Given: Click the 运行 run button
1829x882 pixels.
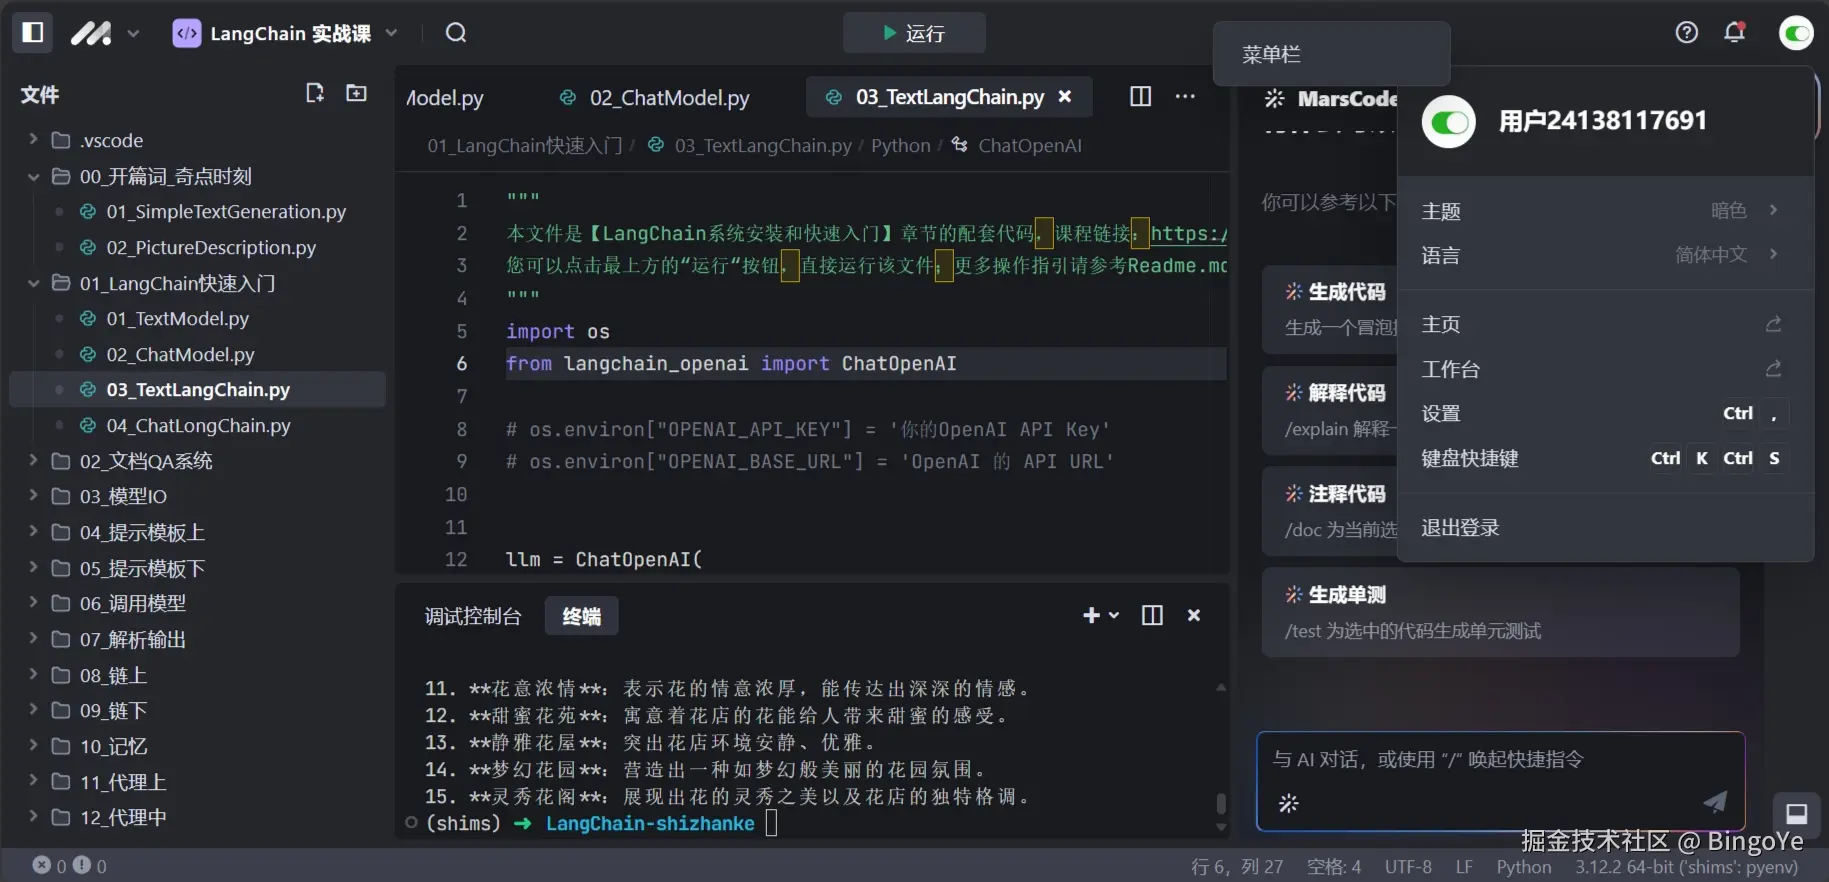Looking at the screenshot, I should click(x=914, y=33).
